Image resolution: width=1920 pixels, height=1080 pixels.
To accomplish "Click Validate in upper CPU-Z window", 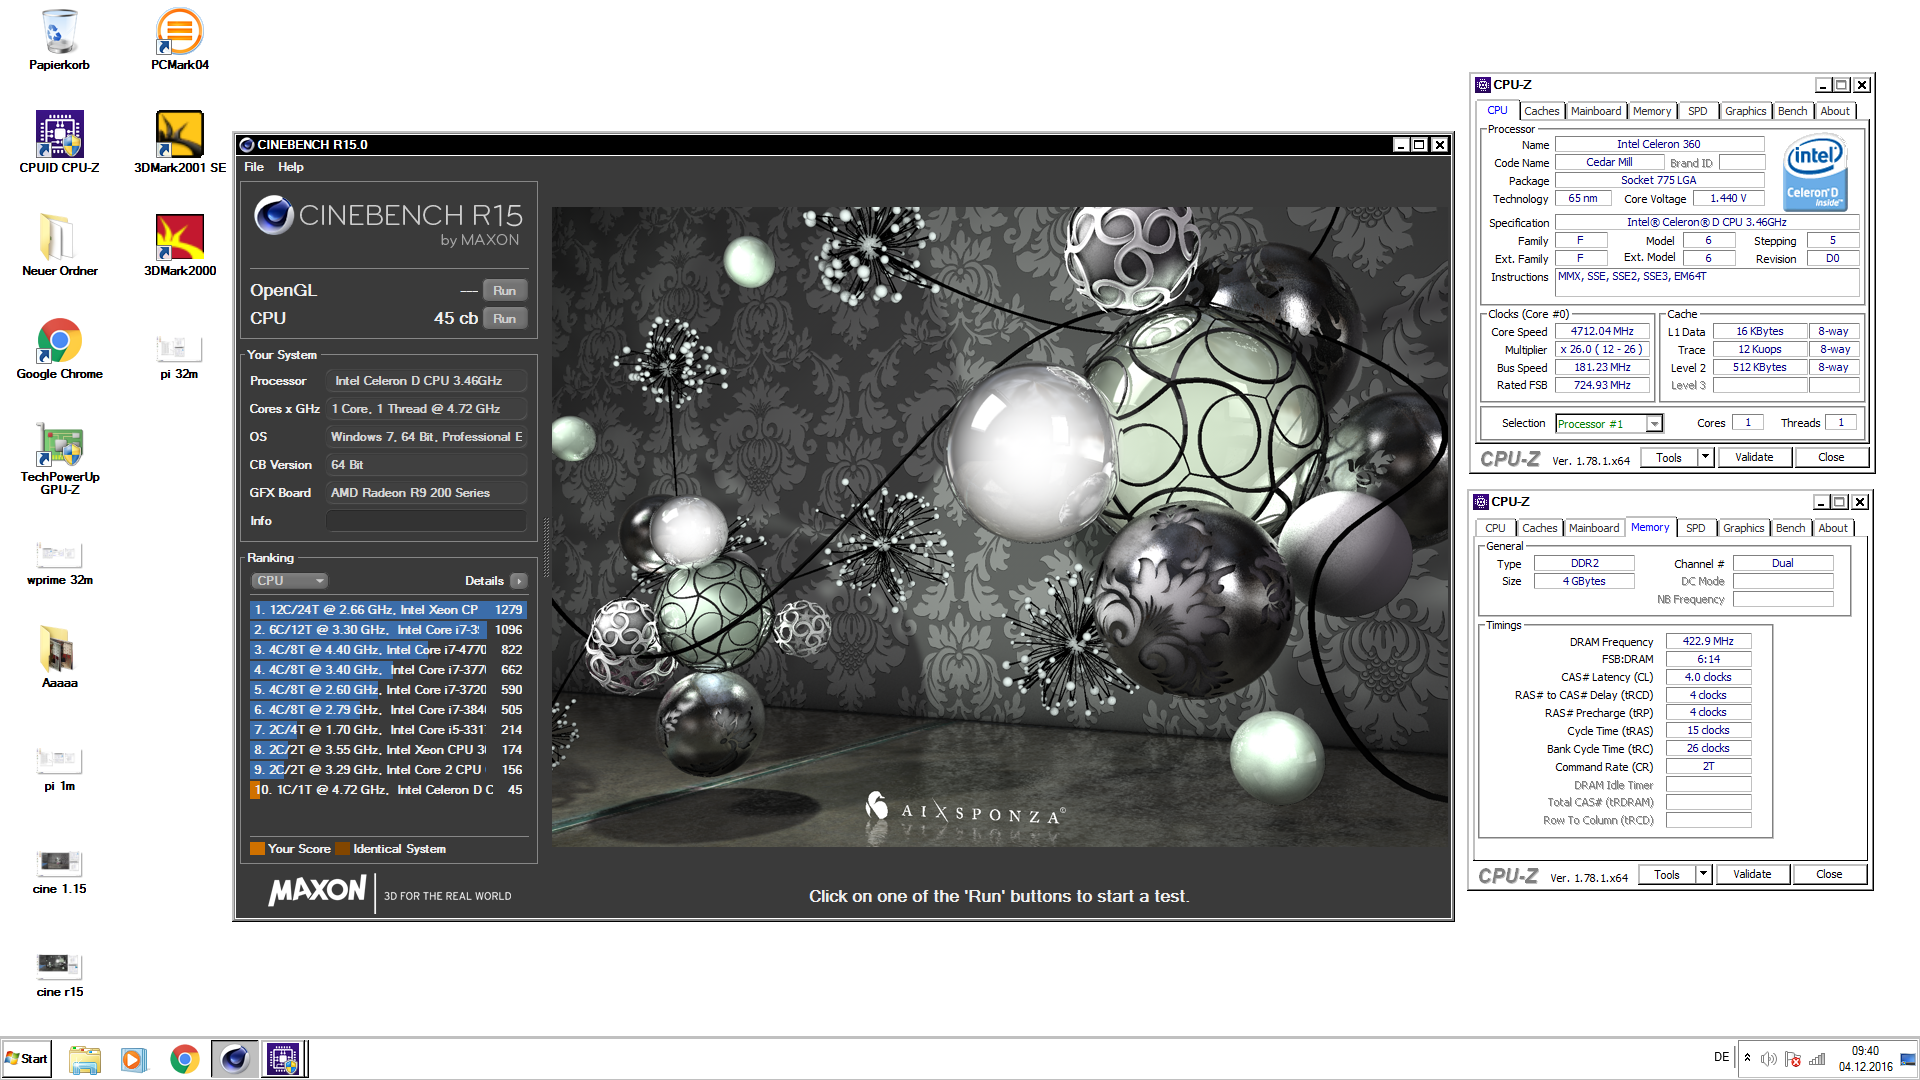I will pyautogui.click(x=1754, y=458).
